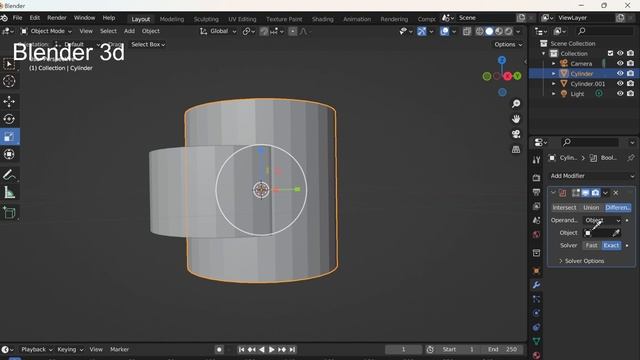The image size is (640, 360).
Task: Toggle Collection exclude checkbox
Action: [x=610, y=53]
